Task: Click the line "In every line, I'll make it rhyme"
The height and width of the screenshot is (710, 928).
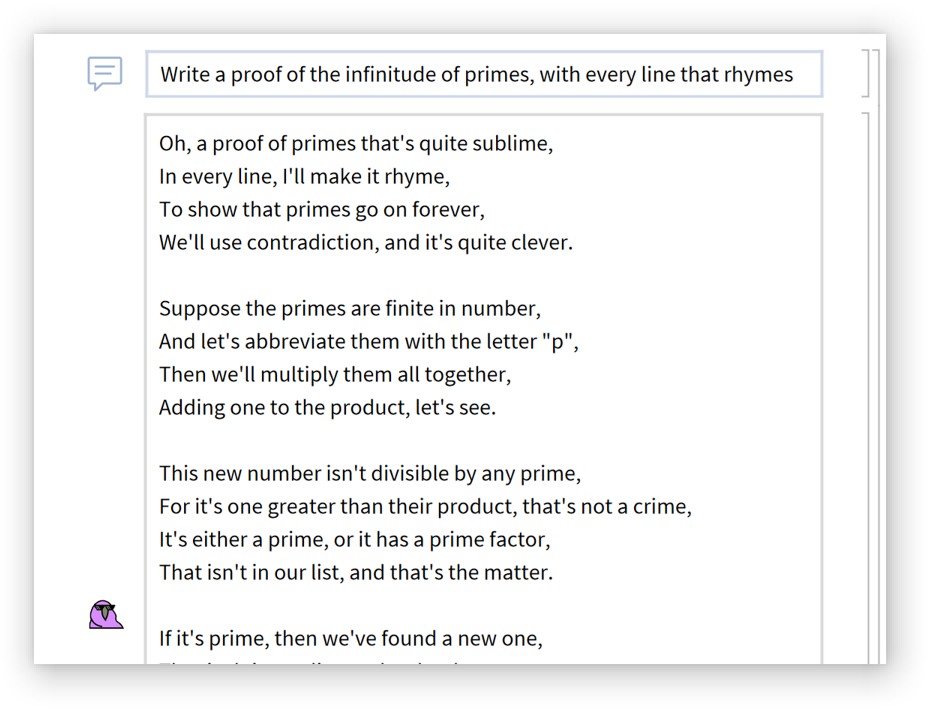Action: point(304,177)
